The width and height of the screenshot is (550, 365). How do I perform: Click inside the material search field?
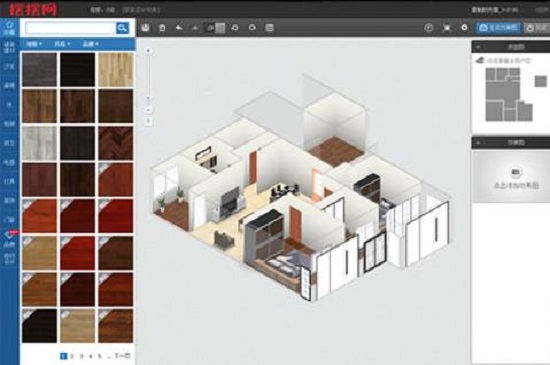71,28
